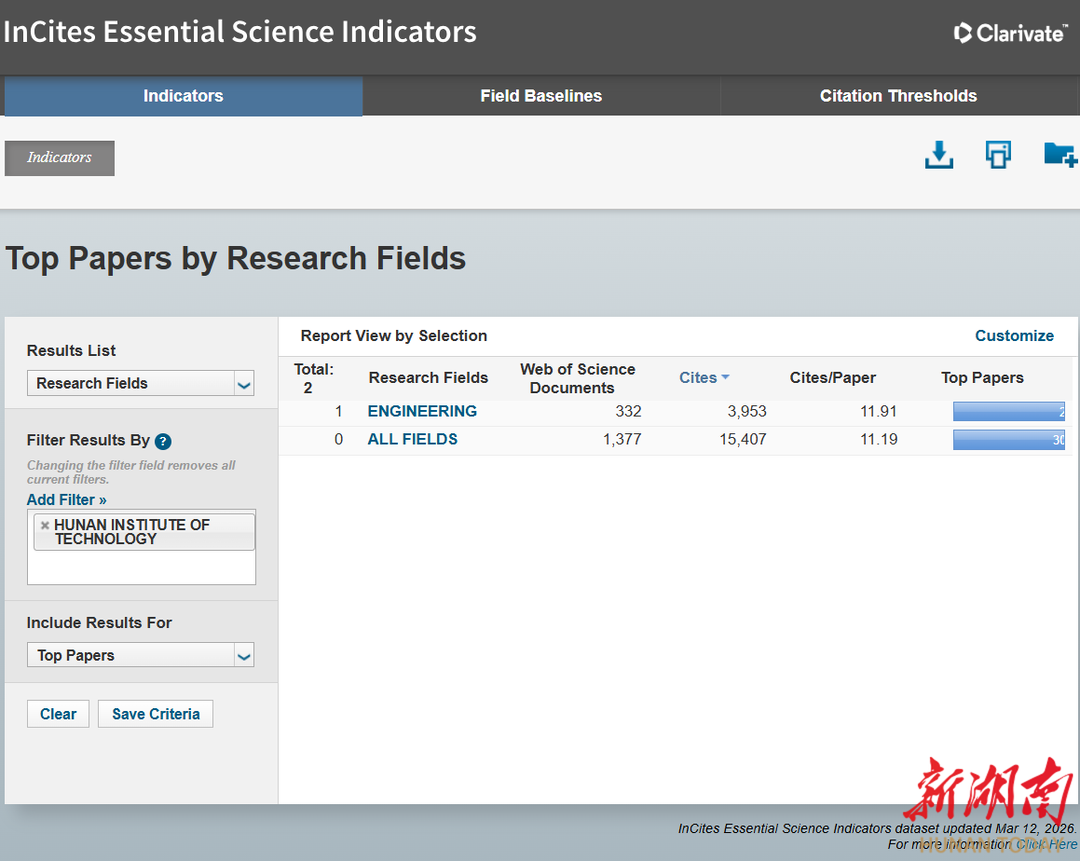The height and width of the screenshot is (861, 1080).
Task: Open the Customize report link
Action: pos(1014,336)
